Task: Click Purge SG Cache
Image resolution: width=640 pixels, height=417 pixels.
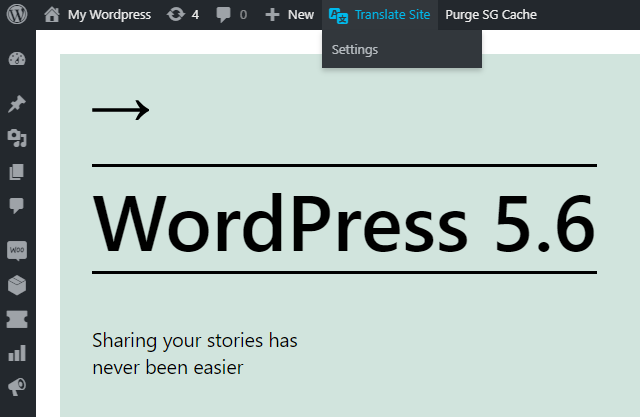Action: [x=491, y=15]
